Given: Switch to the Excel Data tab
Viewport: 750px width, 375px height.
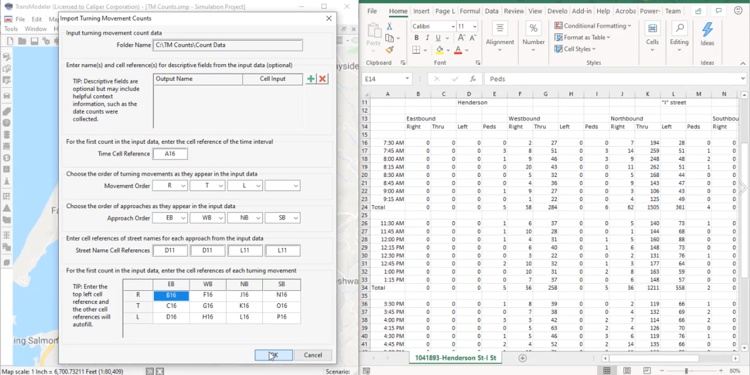Looking at the screenshot, I should (x=491, y=11).
